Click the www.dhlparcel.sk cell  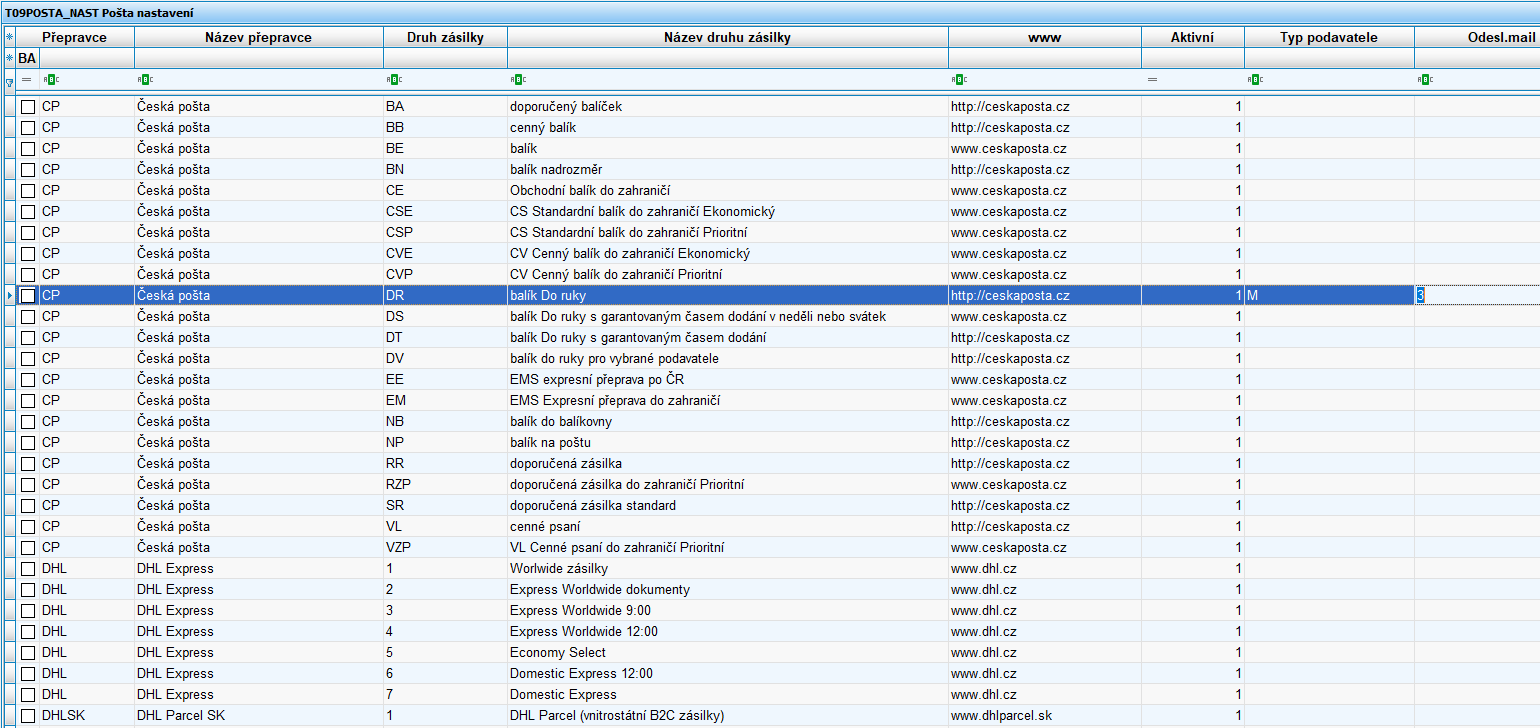coord(1001,716)
